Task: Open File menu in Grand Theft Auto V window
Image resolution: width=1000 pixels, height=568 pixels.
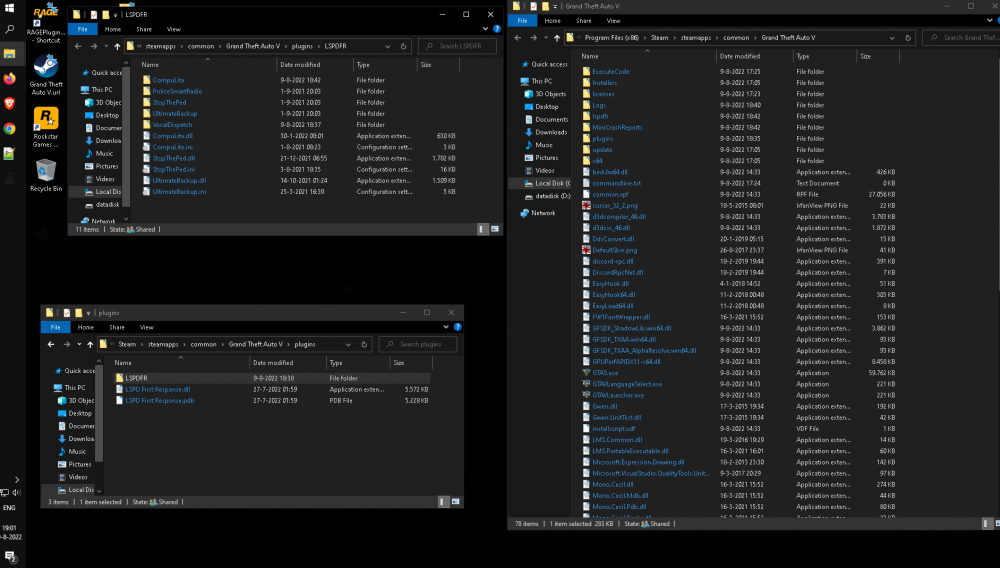Action: click(520, 20)
